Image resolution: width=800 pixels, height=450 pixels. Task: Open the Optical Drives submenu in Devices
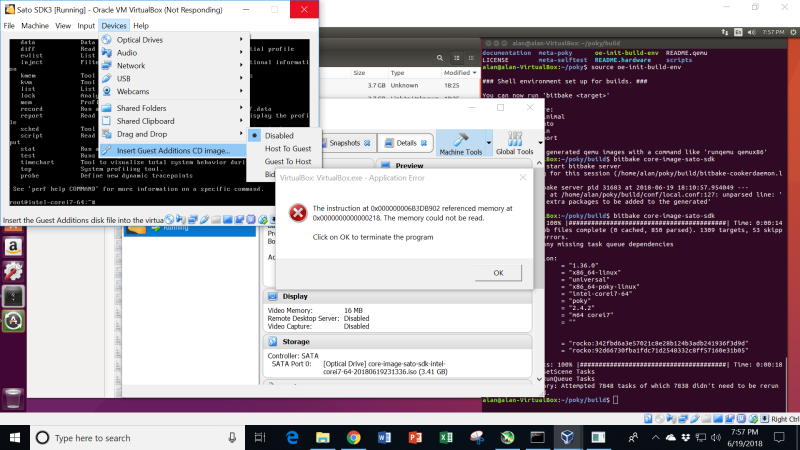173,40
